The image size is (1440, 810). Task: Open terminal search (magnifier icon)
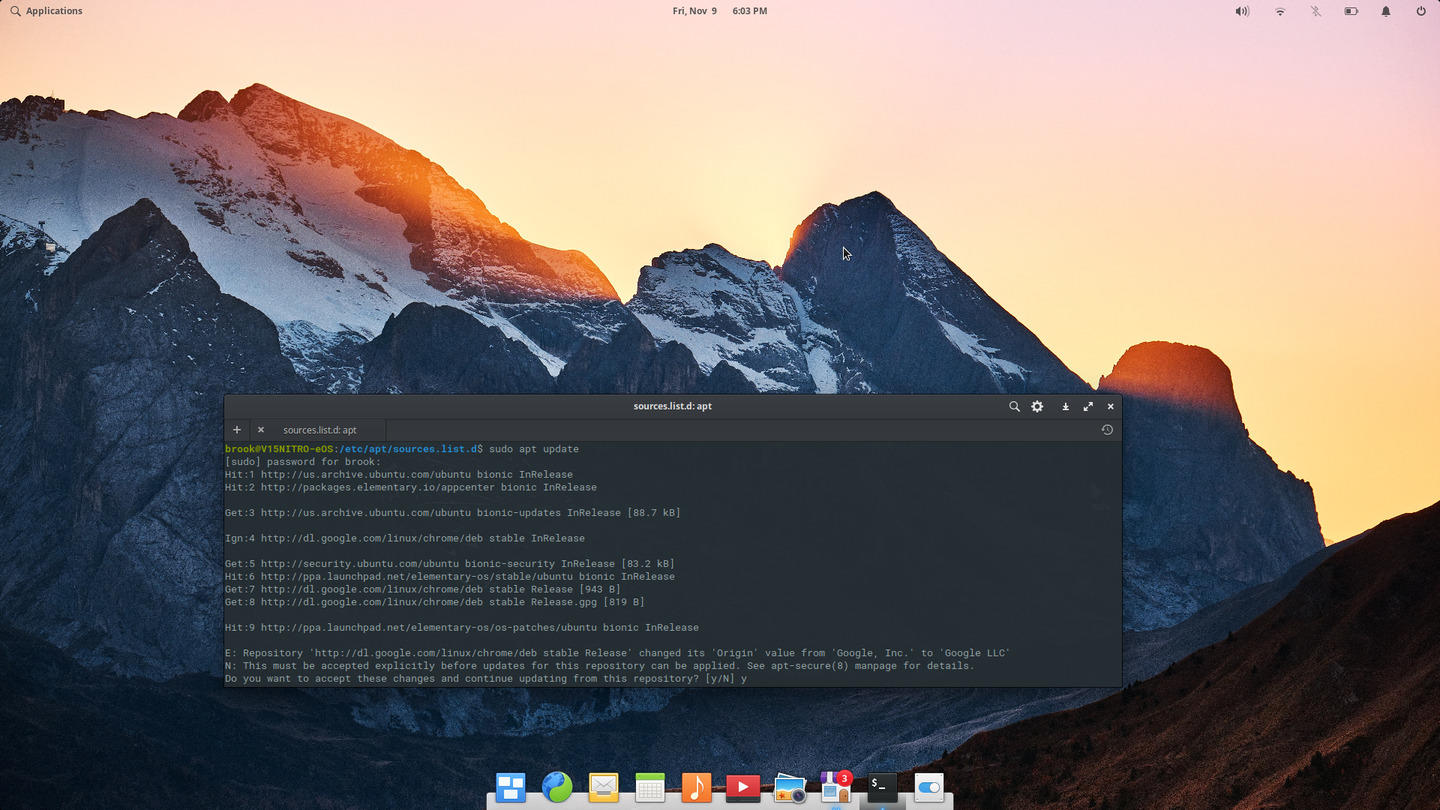pos(1014,406)
